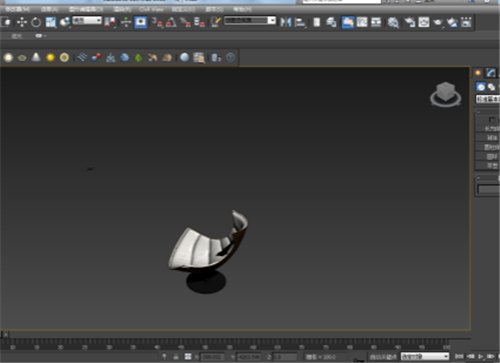Click the eye-shaped icon in second toolbar

click(x=22, y=58)
